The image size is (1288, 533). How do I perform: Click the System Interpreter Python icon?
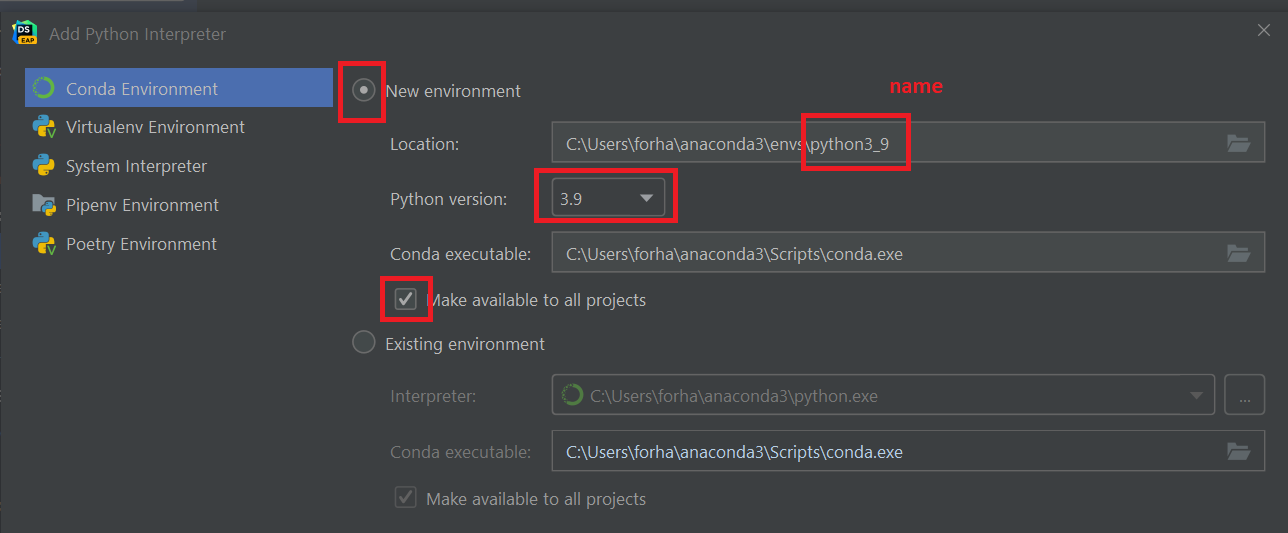[x=43, y=166]
